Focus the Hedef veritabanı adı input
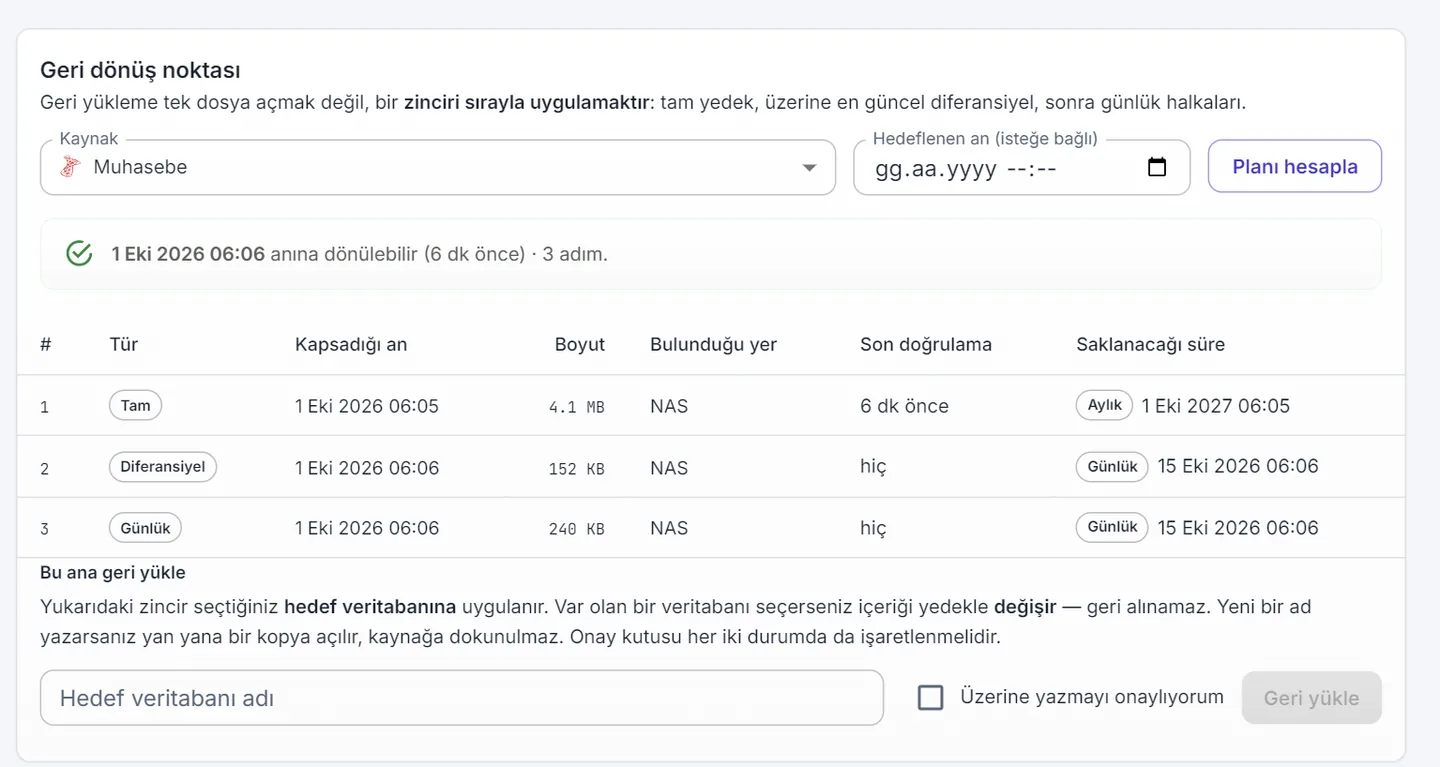Viewport: 1440px width, 767px height. click(x=462, y=698)
